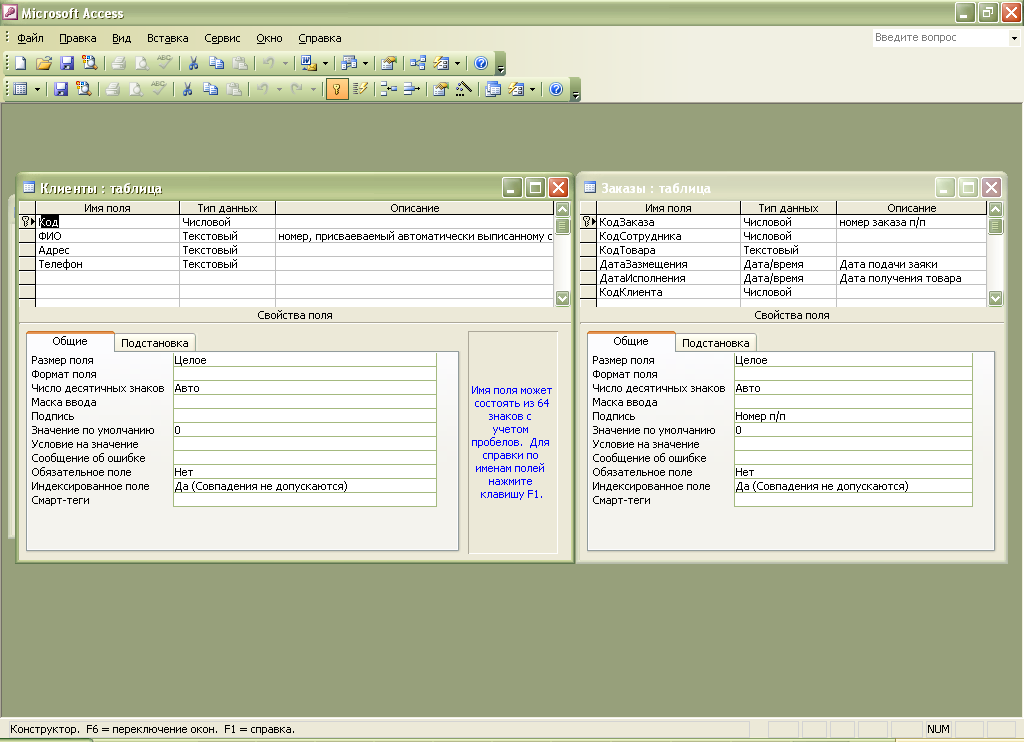Click New Object icon in top toolbar
1024x742 pixels.
442,63
